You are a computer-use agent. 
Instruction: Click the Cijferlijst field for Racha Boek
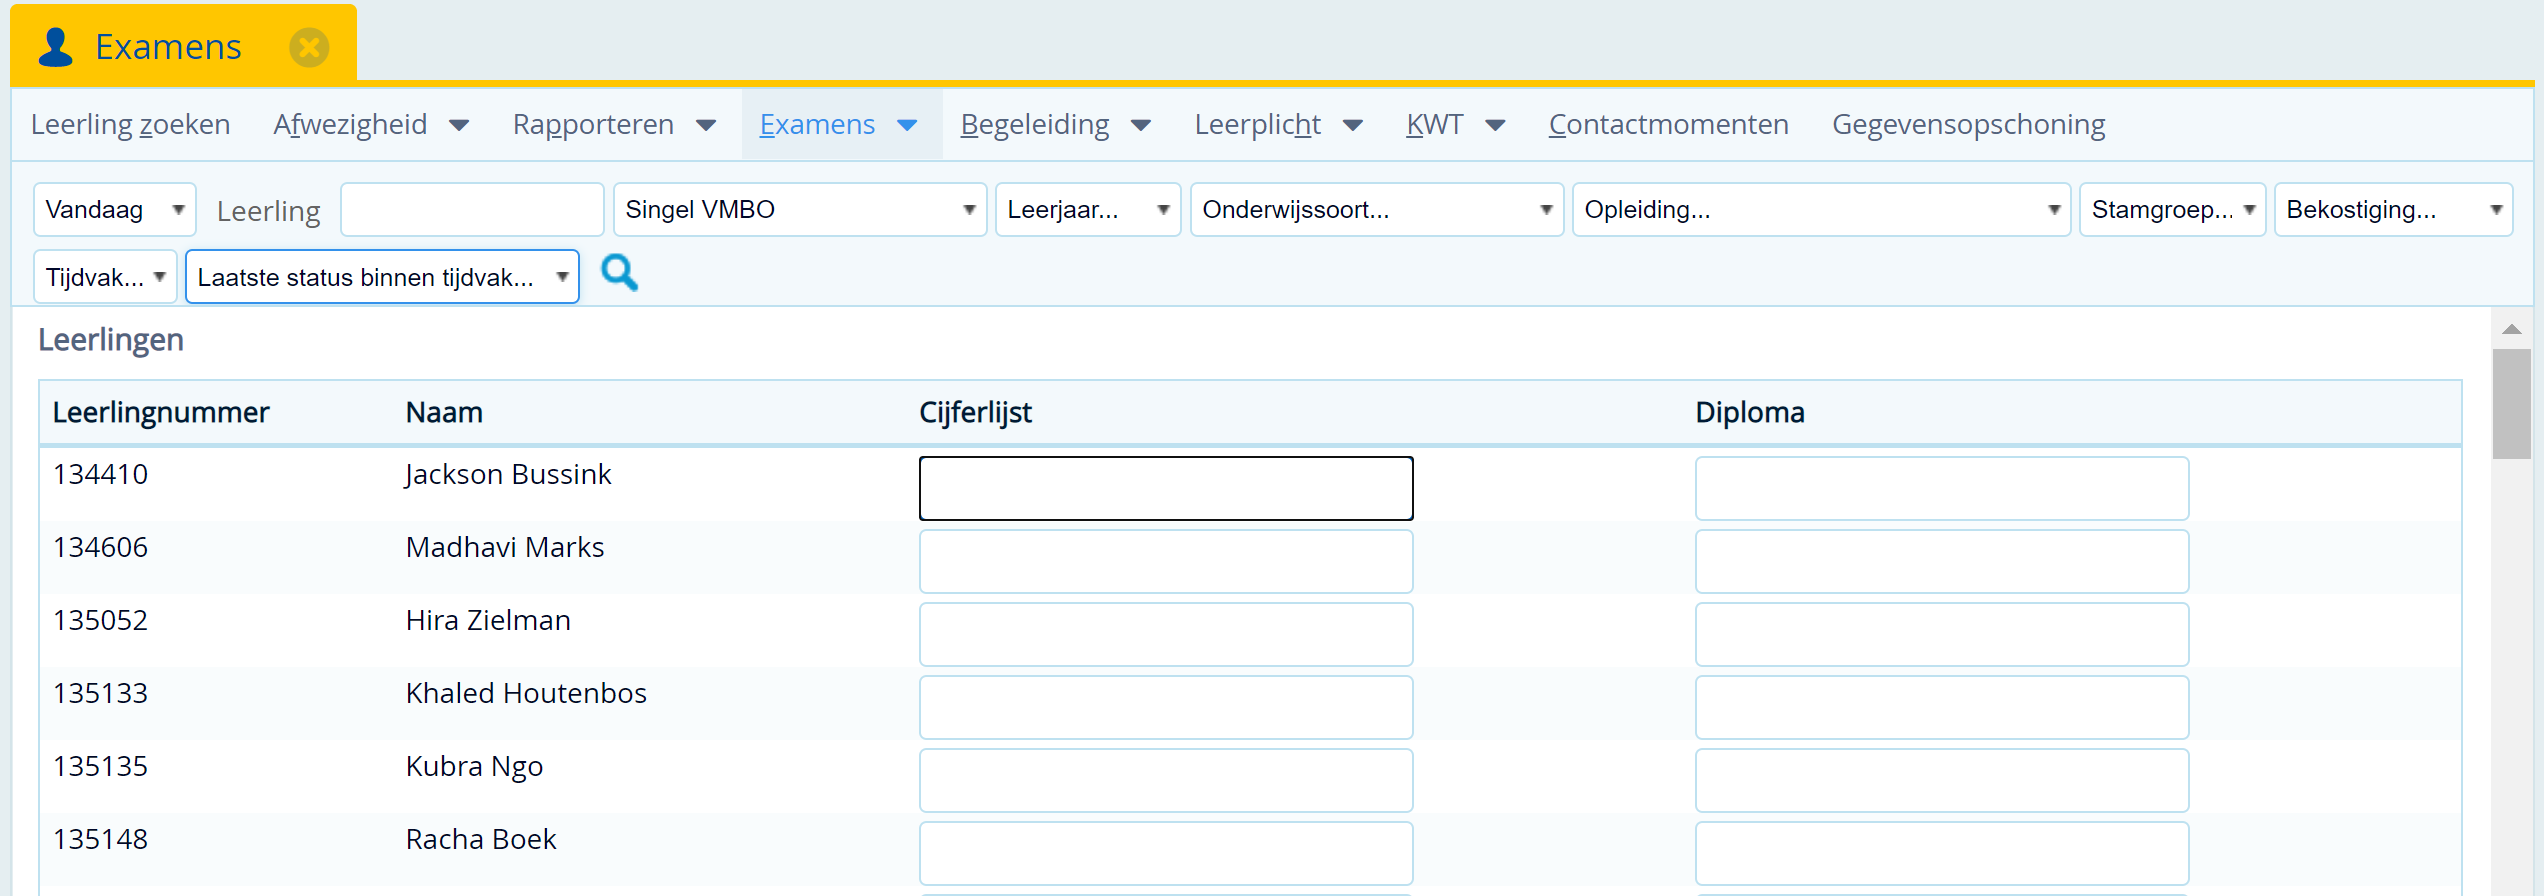[1166, 853]
